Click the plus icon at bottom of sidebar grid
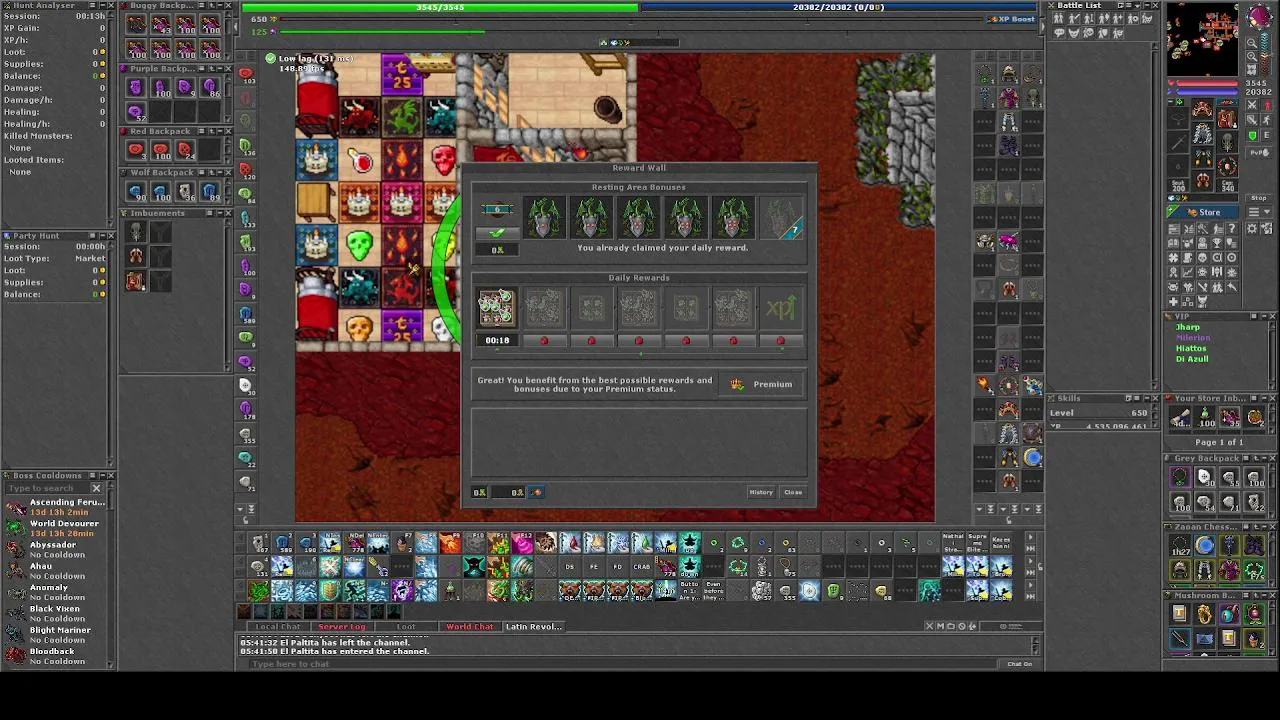This screenshot has width=1280, height=720. 1173,302
